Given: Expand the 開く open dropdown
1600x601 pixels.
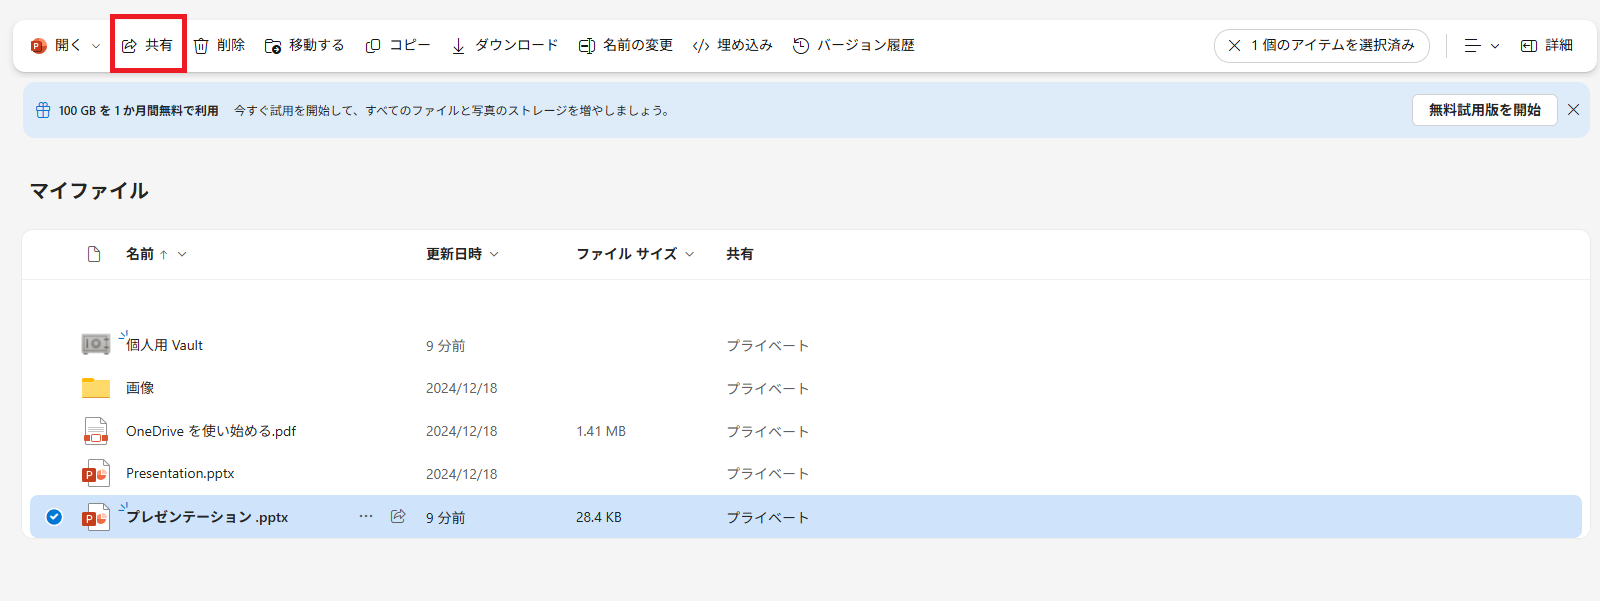Looking at the screenshot, I should pyautogui.click(x=96, y=46).
